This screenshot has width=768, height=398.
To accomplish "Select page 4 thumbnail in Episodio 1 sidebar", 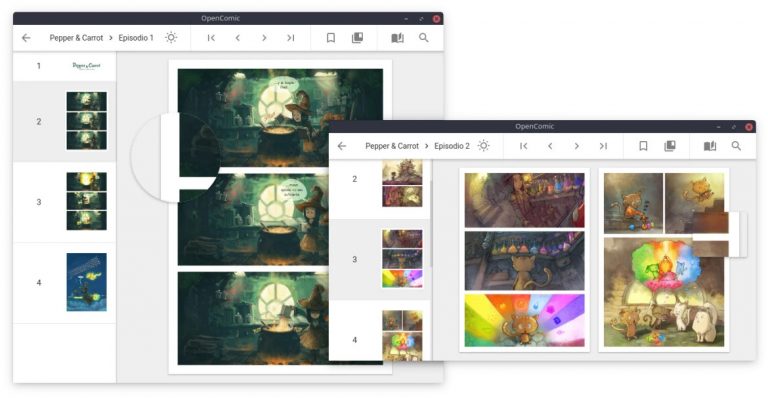I will click(86, 282).
